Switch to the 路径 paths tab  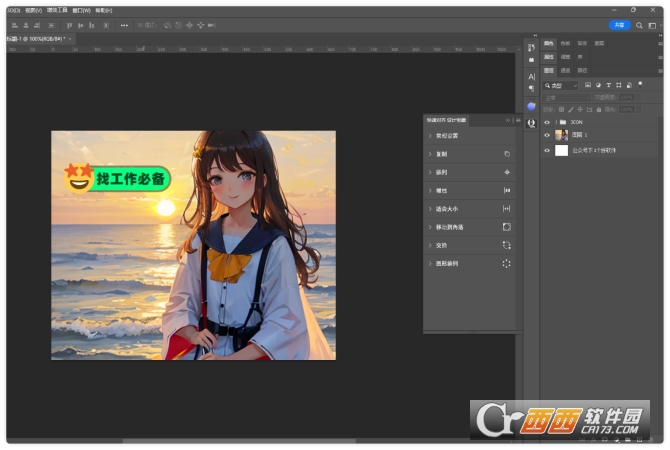pos(582,71)
